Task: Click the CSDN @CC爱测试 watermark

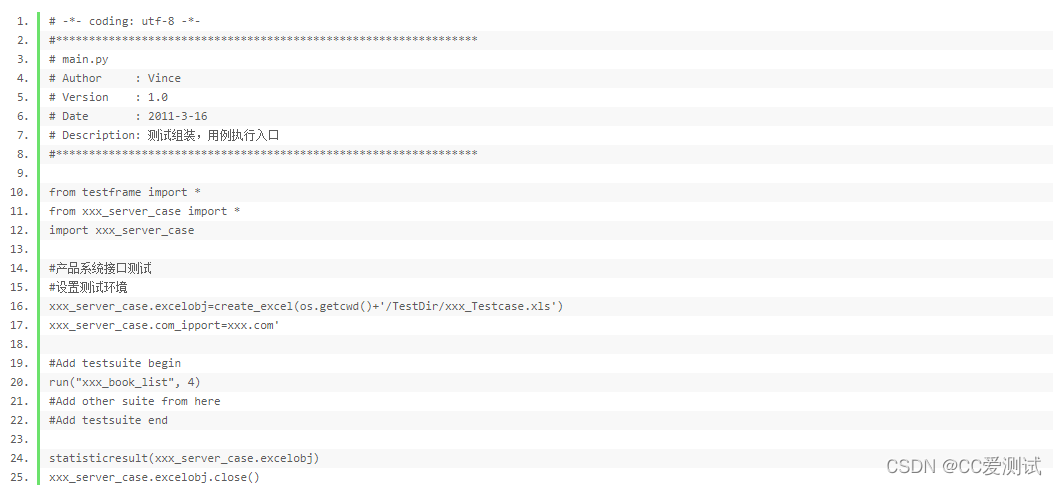Action: tap(964, 465)
